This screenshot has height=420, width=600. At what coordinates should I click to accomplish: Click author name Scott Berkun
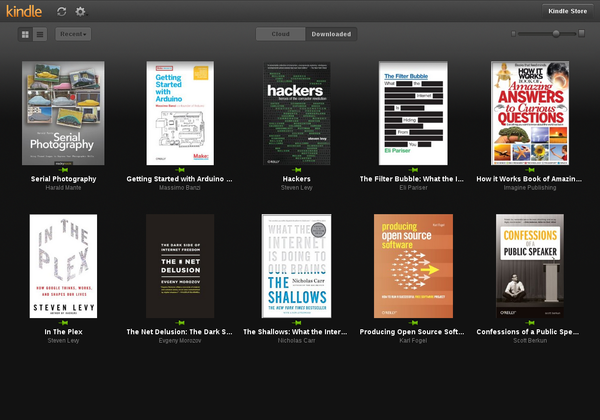[530, 340]
